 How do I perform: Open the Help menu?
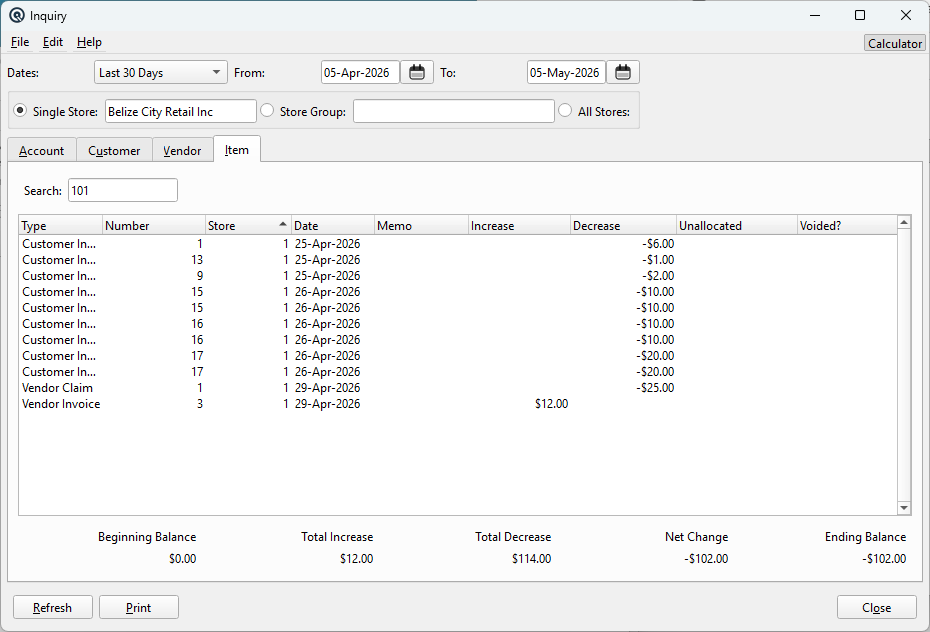(x=89, y=42)
